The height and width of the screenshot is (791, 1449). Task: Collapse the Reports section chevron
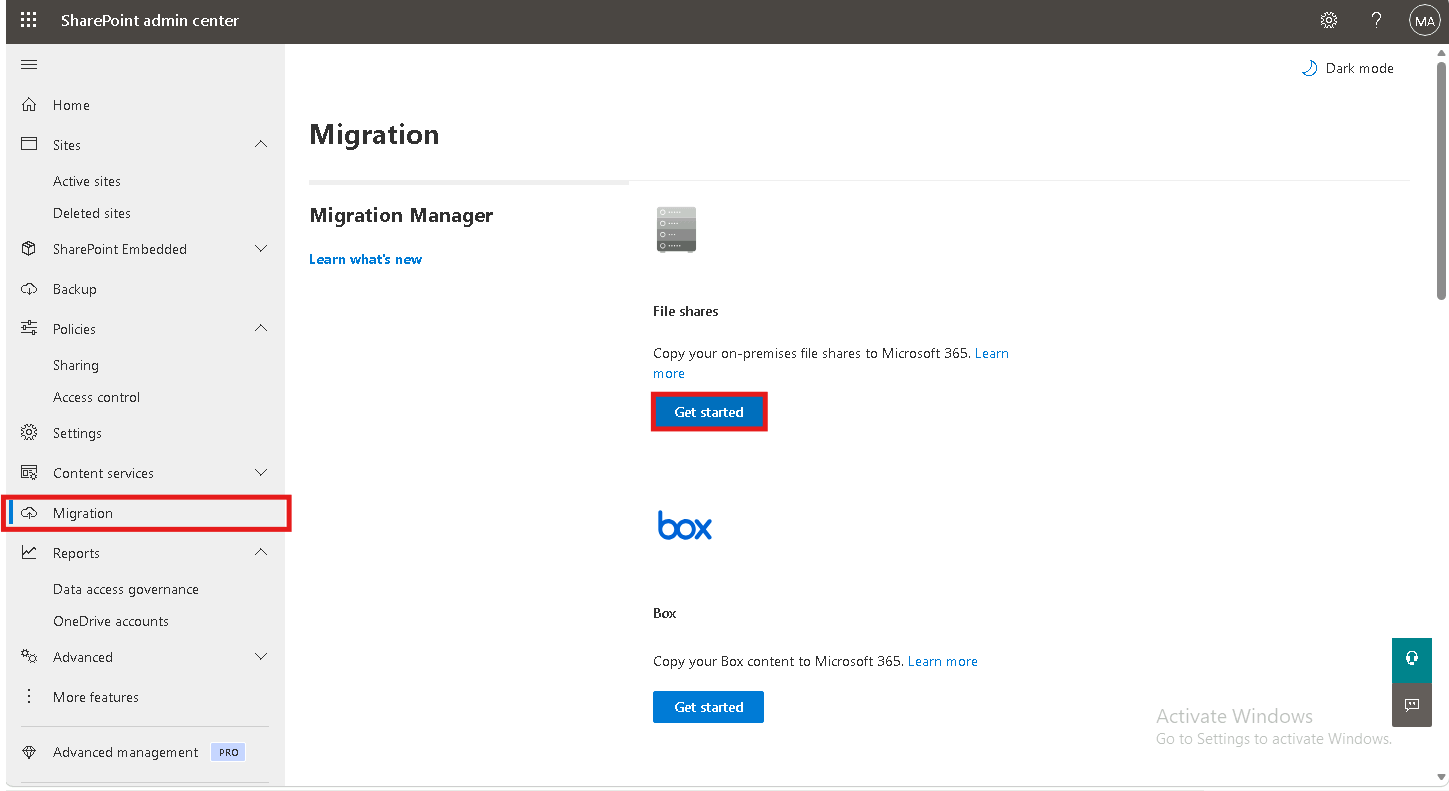[261, 553]
